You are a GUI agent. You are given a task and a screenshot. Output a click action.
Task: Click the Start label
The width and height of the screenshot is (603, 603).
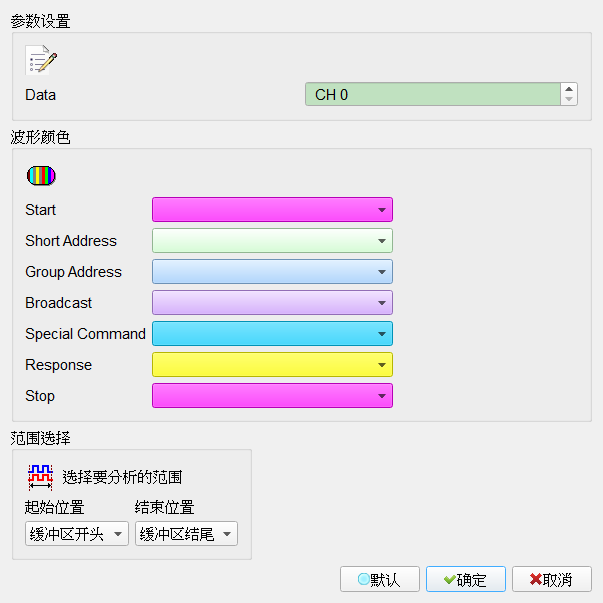tap(40, 210)
